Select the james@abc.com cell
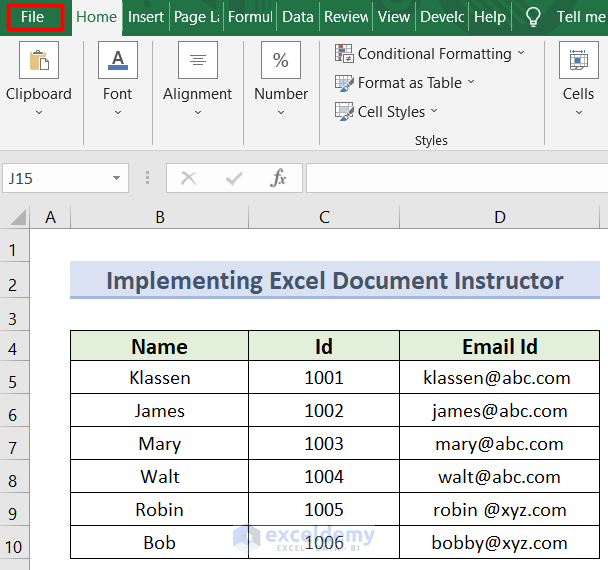608x570 pixels. coord(499,410)
